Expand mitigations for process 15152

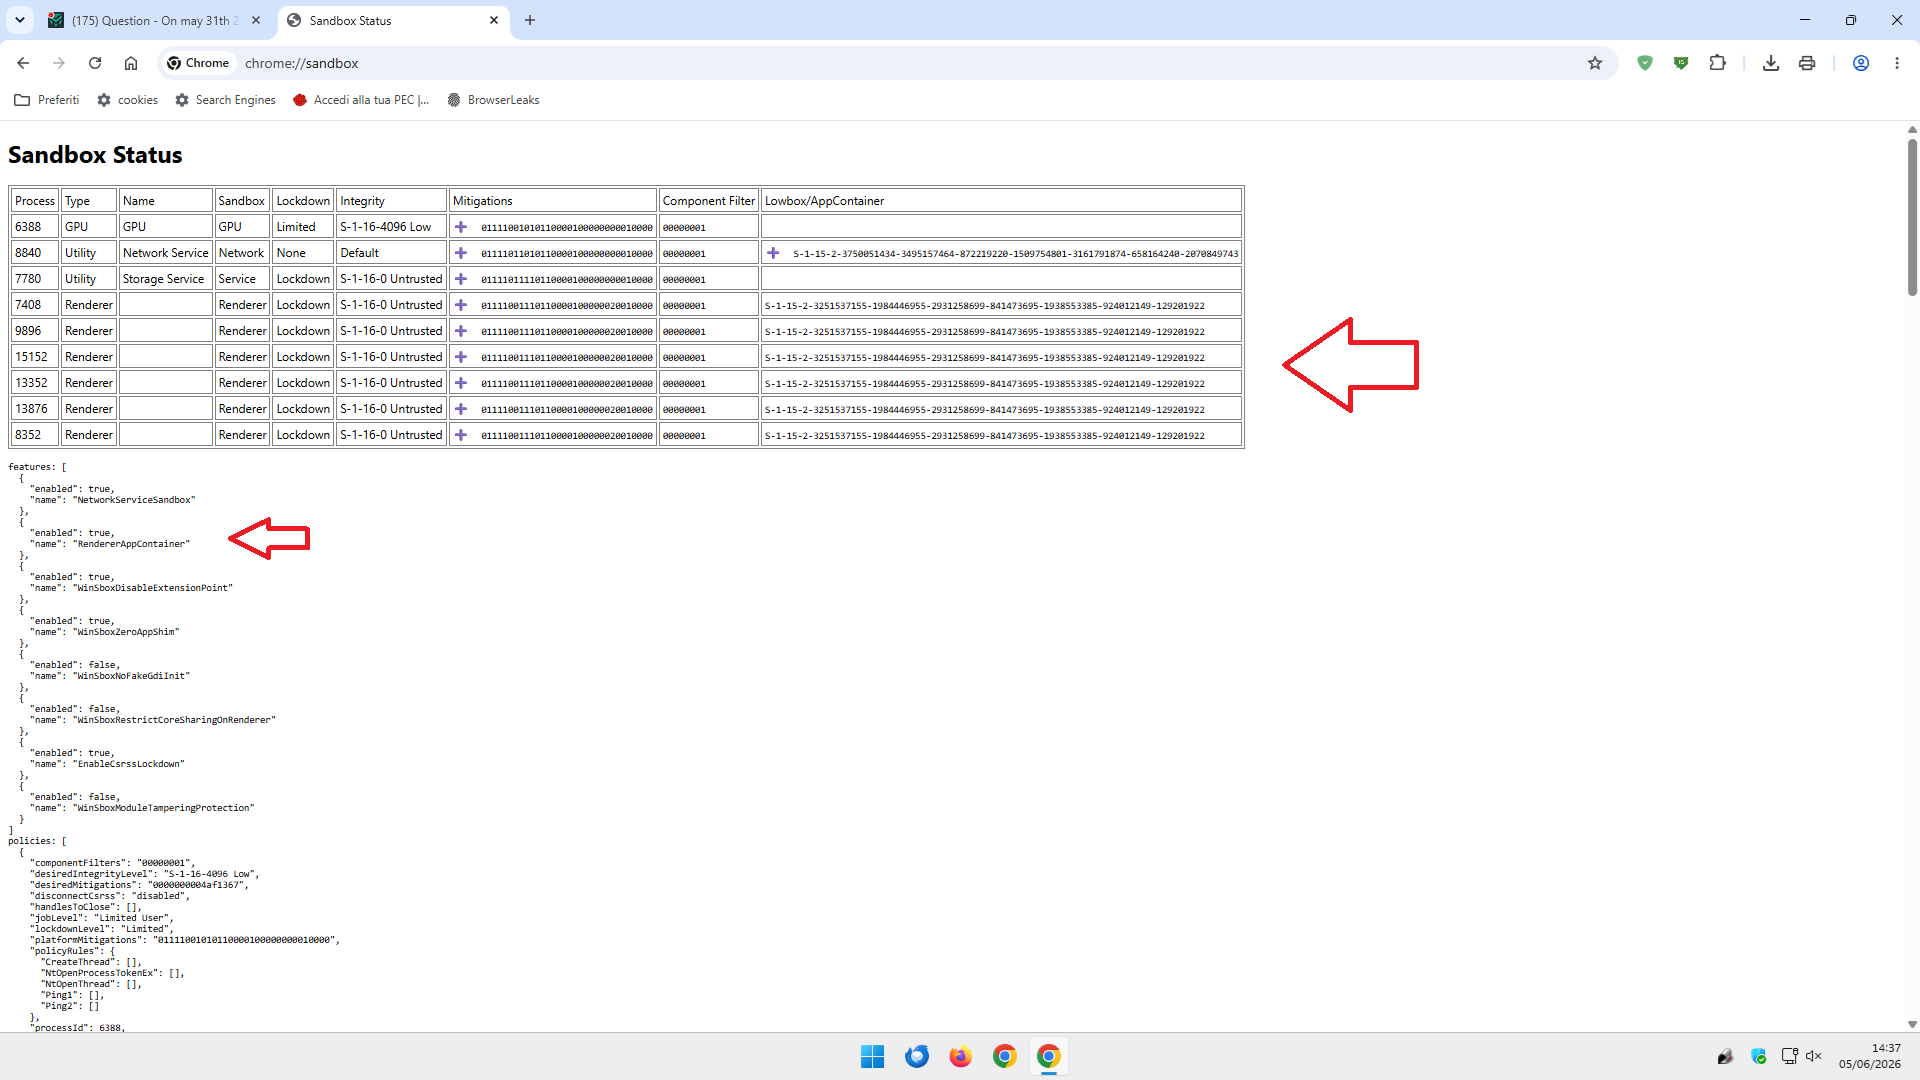[461, 357]
